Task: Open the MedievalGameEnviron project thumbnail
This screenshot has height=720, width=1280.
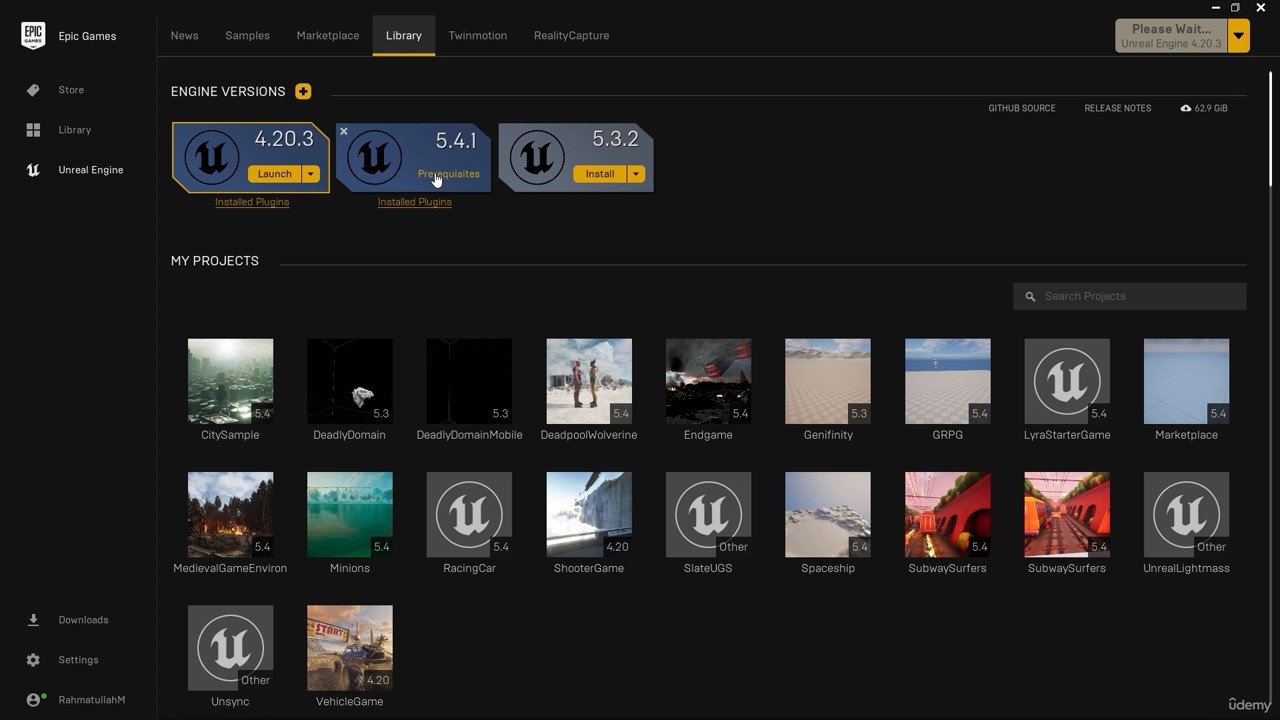Action: tap(230, 514)
